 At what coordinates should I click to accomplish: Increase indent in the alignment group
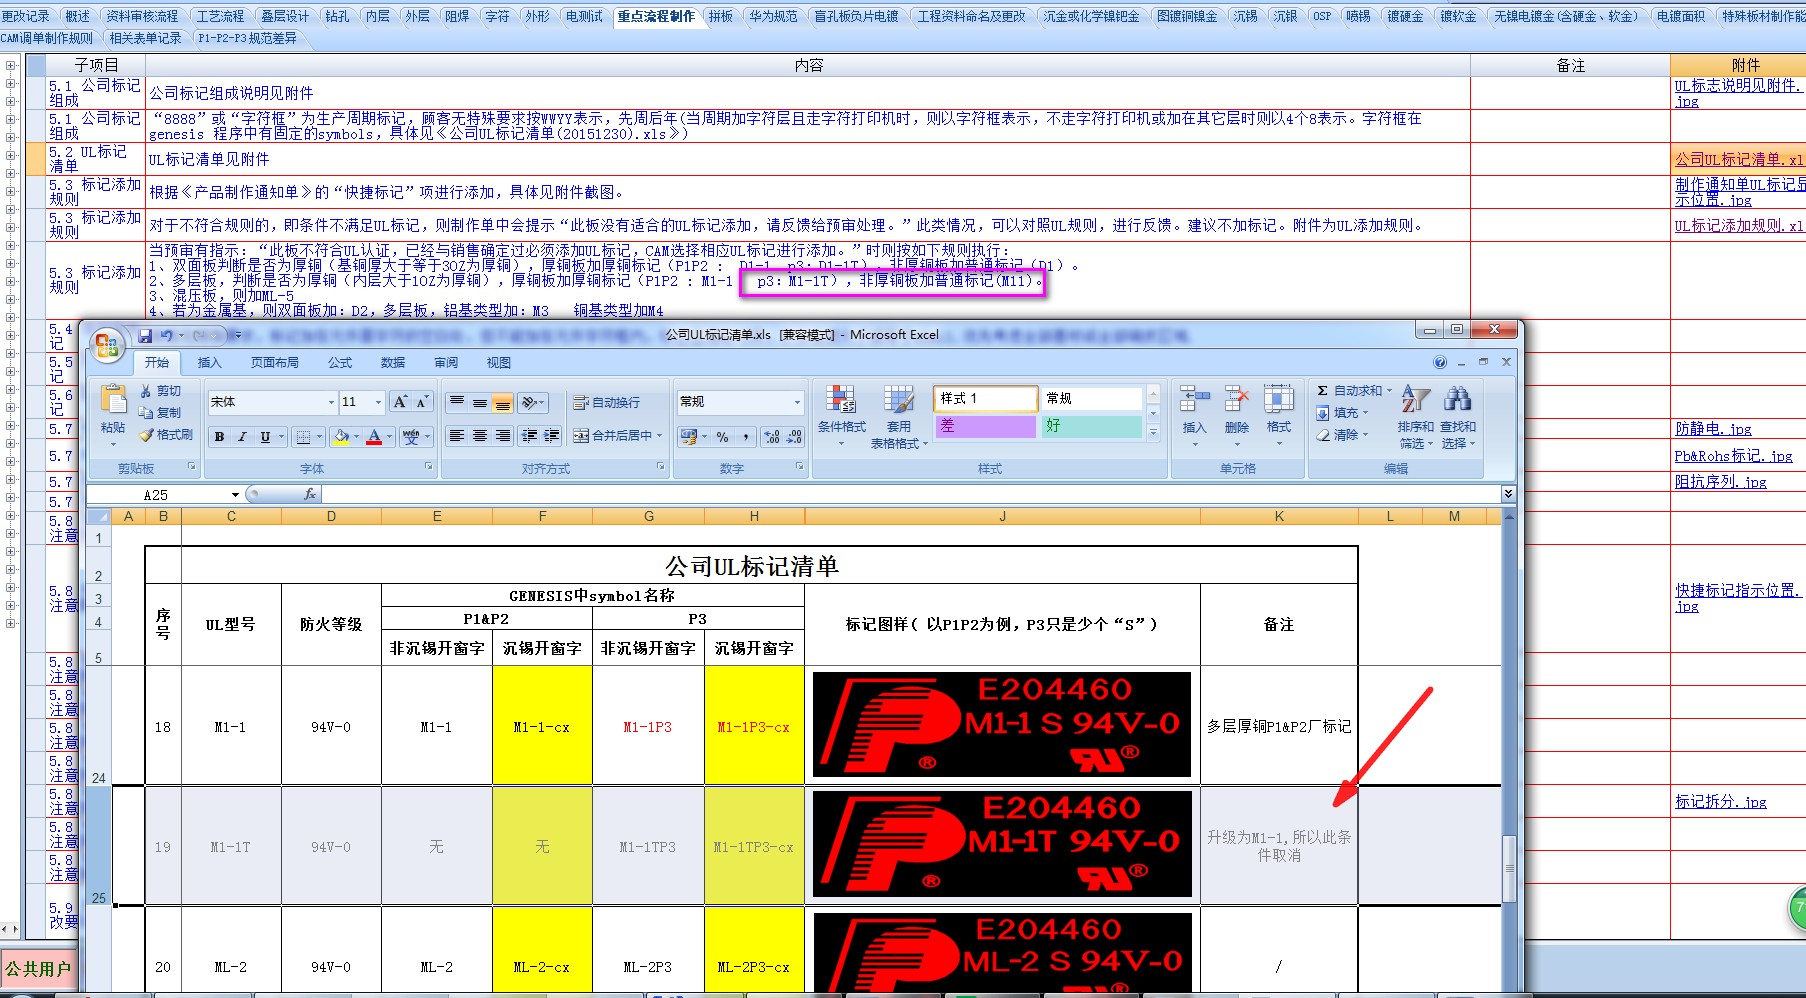point(551,436)
